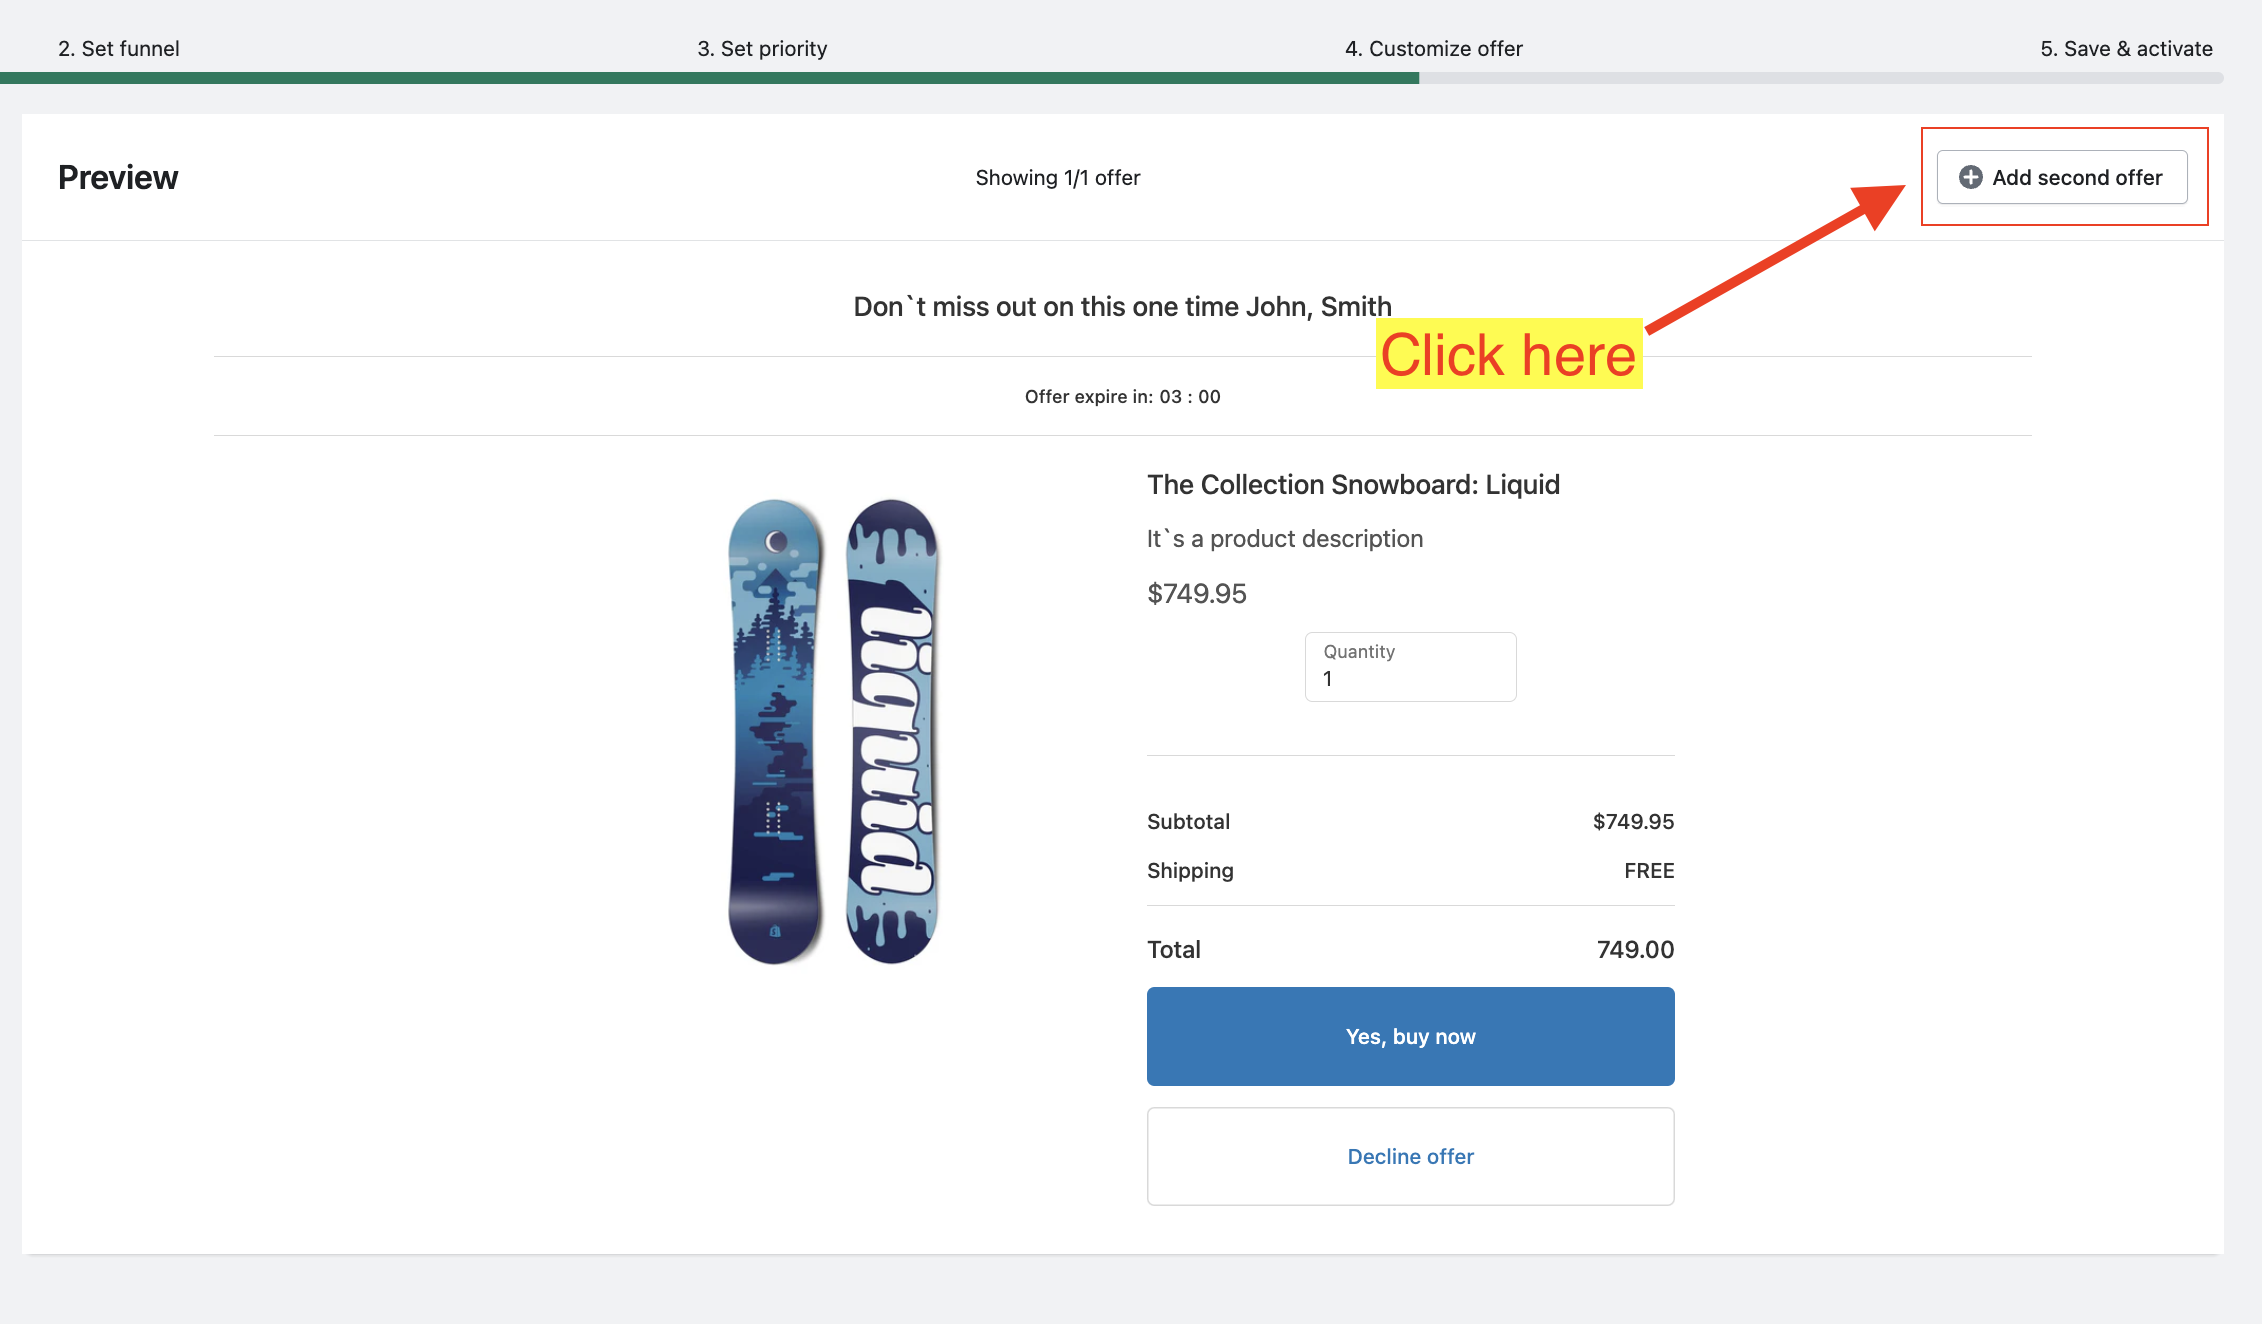Click the $749.95 product price
This screenshot has height=1324, width=2262.
[x=1196, y=594]
